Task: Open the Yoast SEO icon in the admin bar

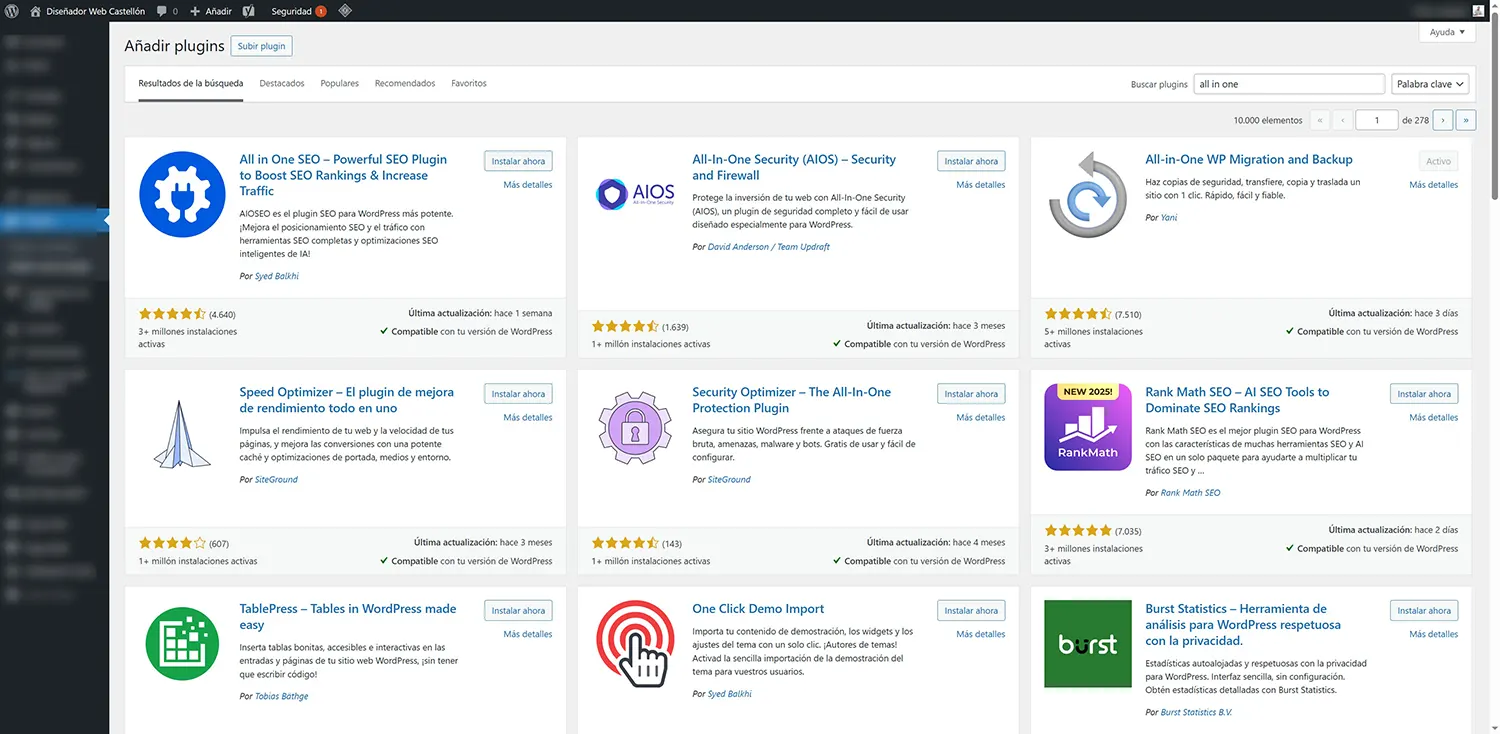Action: click(247, 11)
